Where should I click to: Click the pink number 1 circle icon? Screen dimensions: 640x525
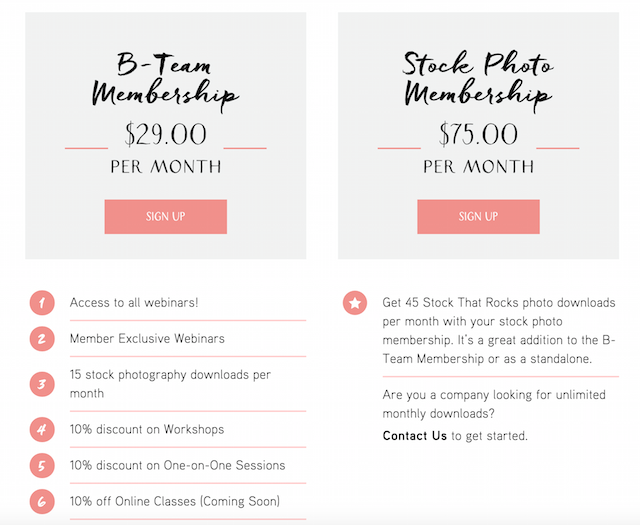pyautogui.click(x=42, y=303)
